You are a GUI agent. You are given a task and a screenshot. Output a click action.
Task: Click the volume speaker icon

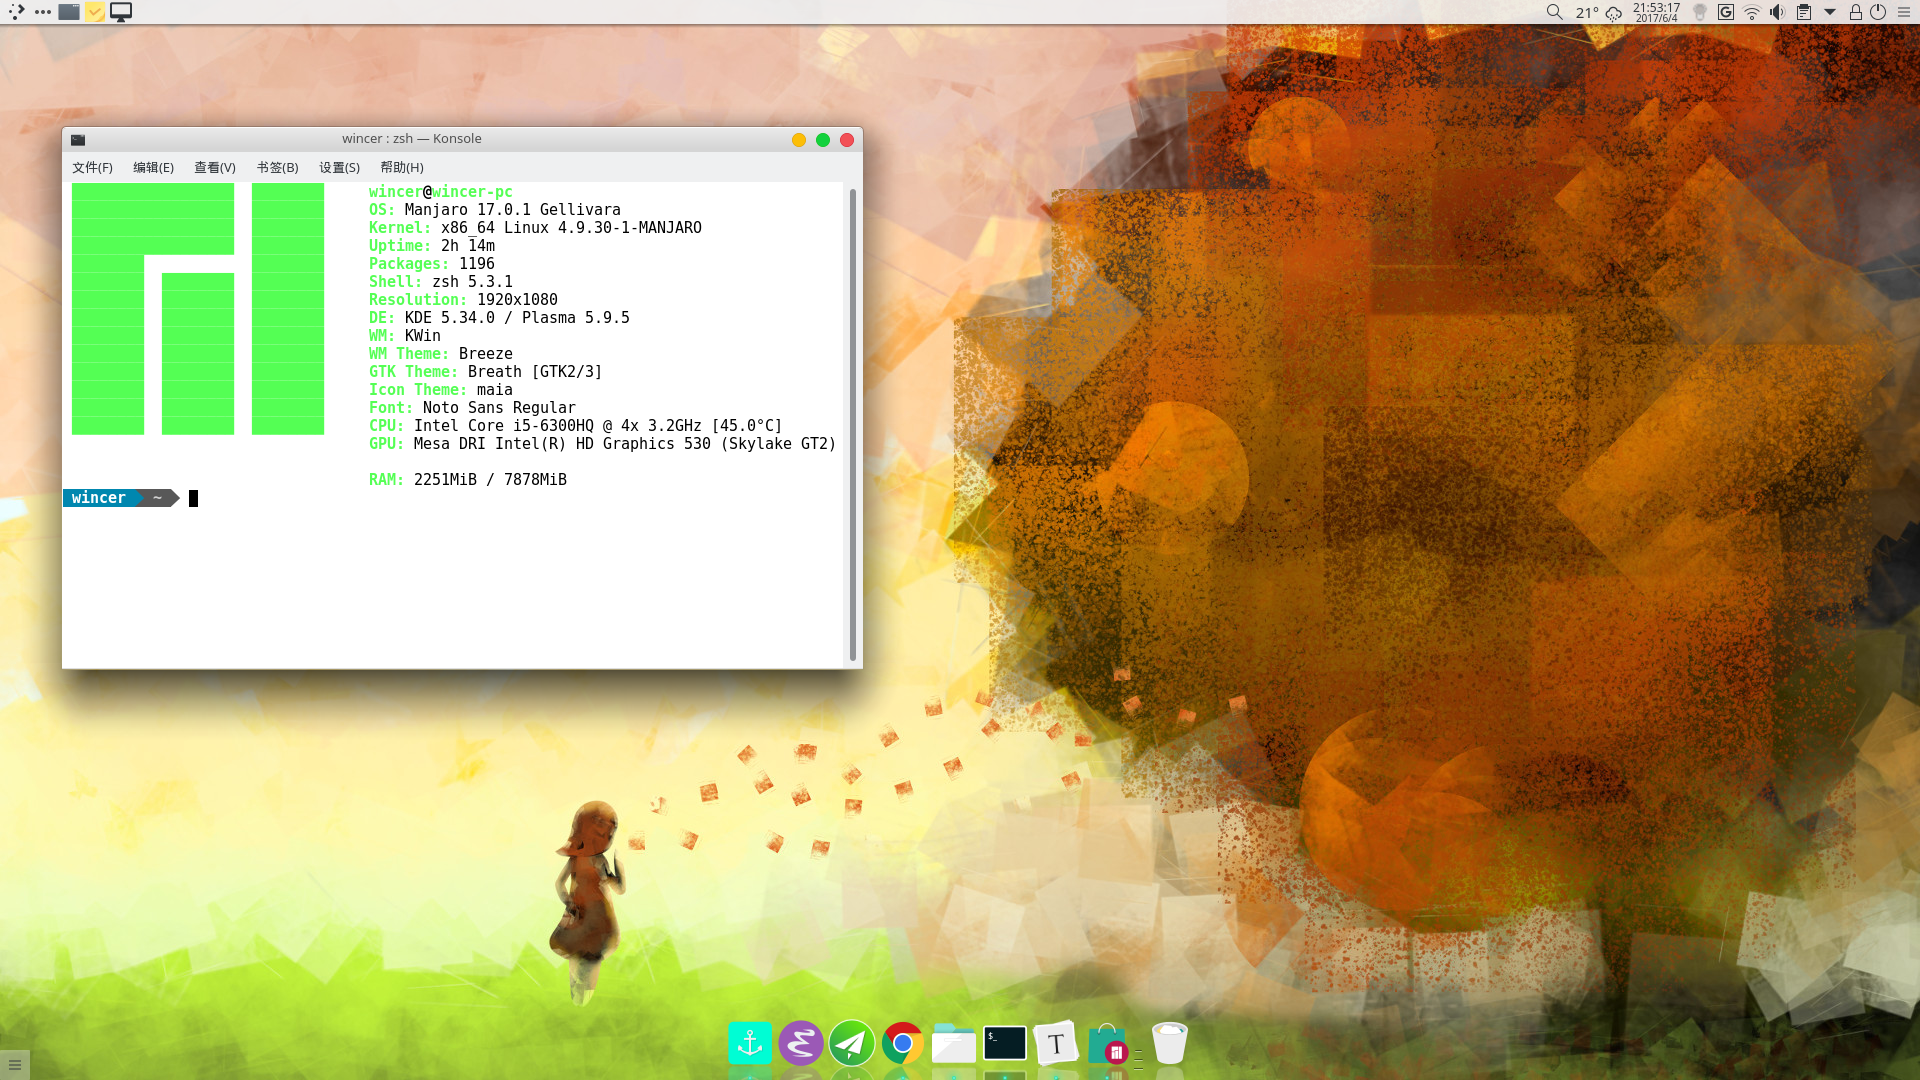click(1777, 12)
